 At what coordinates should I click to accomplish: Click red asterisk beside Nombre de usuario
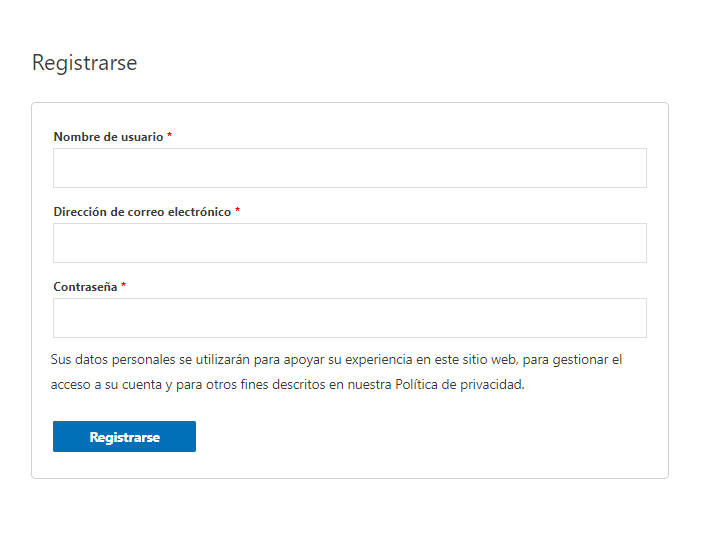pos(170,135)
